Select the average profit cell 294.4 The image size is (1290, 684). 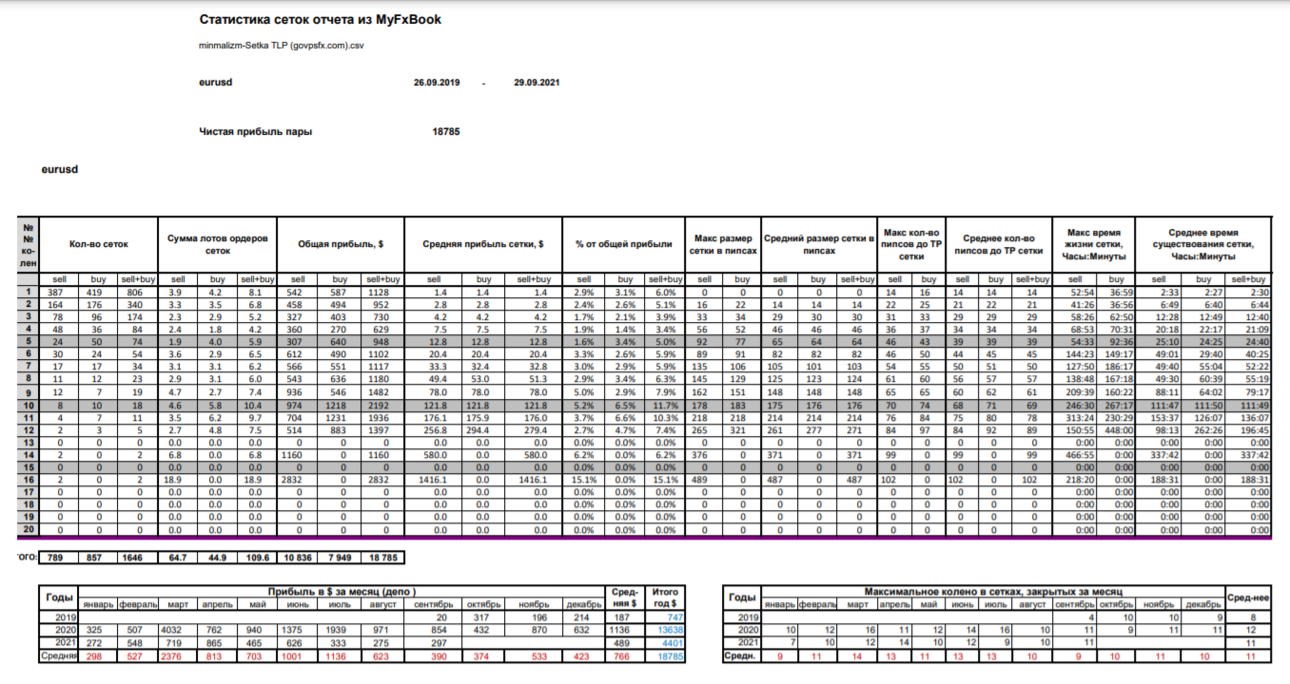click(x=482, y=432)
